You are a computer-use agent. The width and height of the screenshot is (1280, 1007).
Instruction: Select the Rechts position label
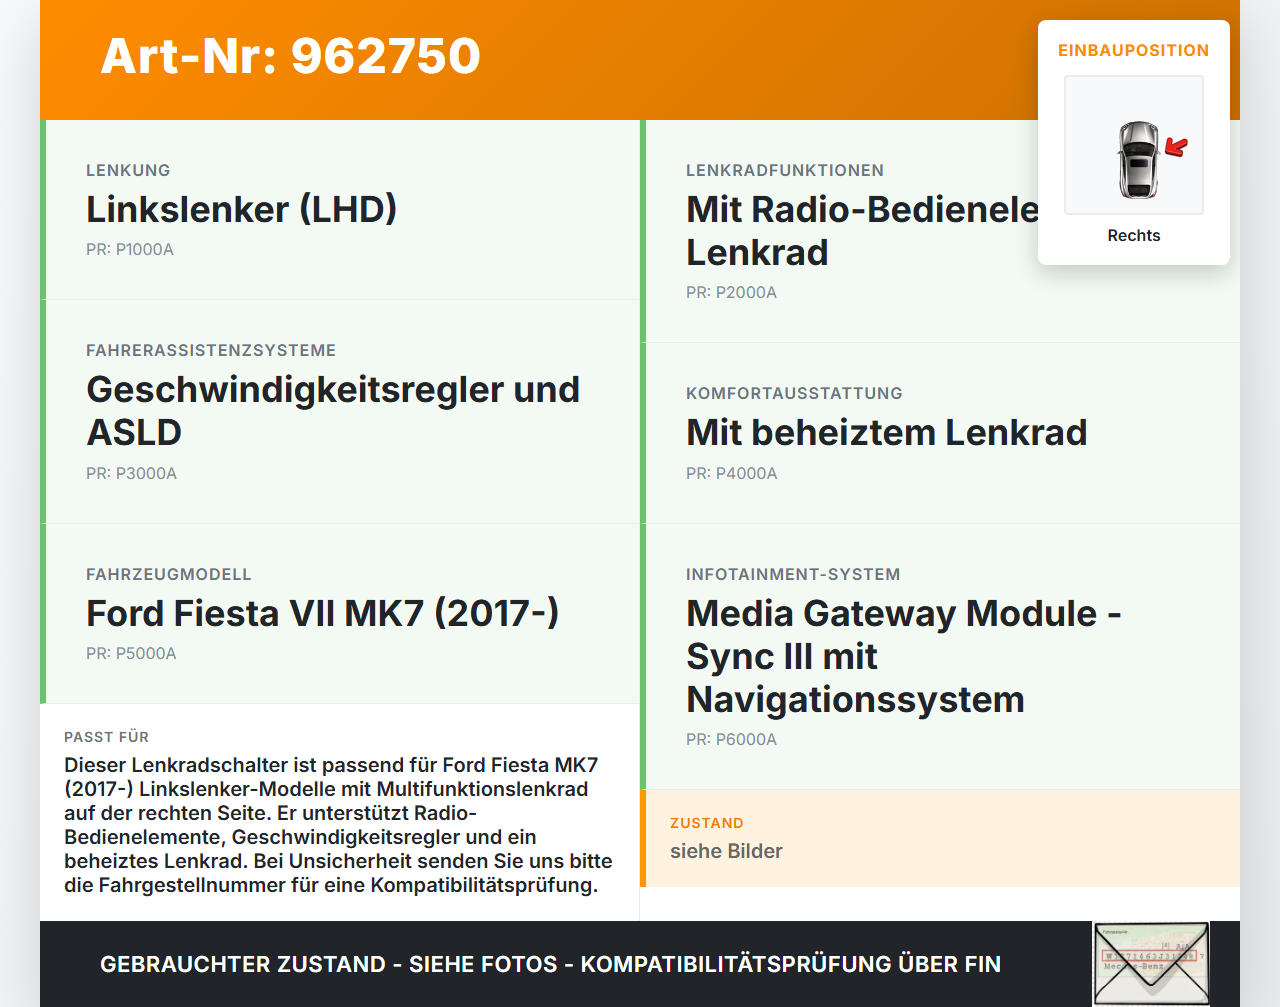(1133, 235)
